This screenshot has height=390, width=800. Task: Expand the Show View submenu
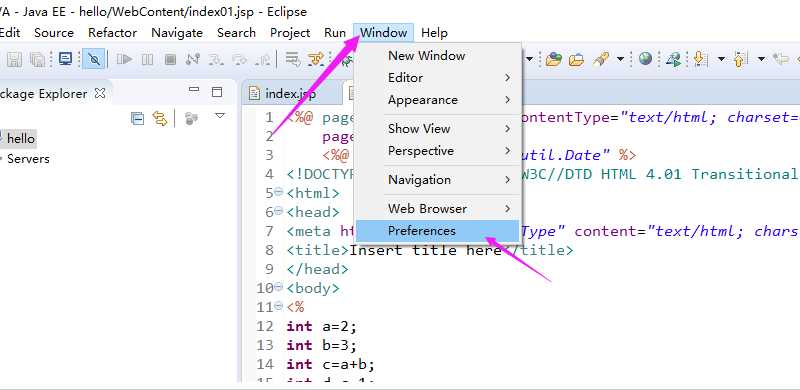point(437,129)
